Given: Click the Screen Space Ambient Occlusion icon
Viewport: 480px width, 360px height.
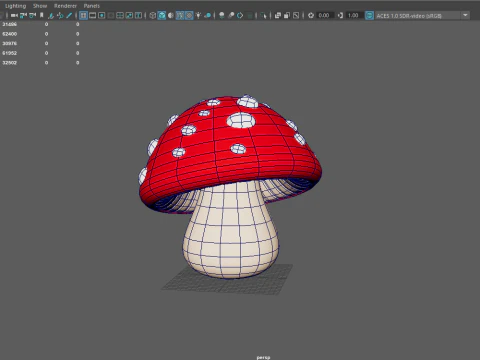Looking at the screenshot, I should point(222,15).
